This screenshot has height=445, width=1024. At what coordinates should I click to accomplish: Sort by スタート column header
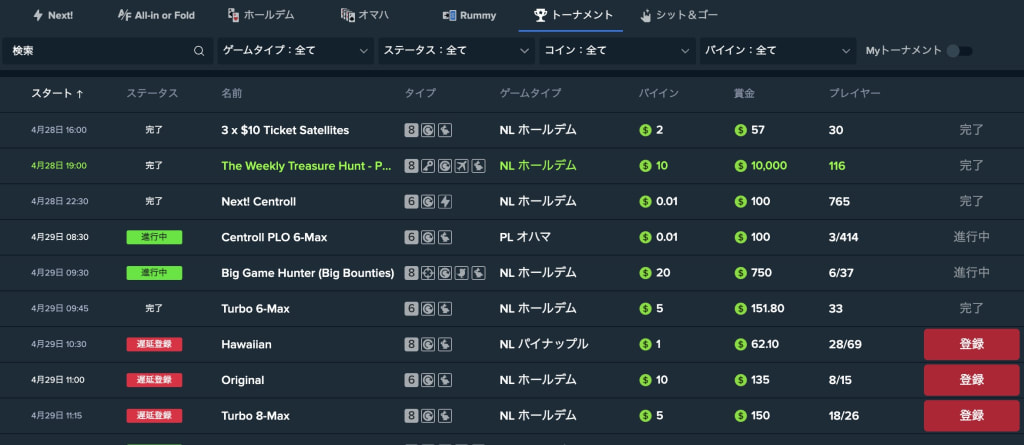point(57,93)
